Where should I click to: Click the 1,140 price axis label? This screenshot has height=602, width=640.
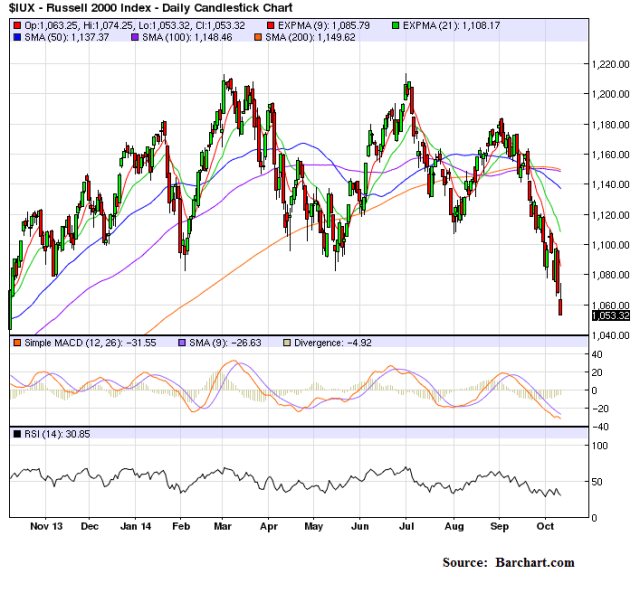tap(608, 185)
